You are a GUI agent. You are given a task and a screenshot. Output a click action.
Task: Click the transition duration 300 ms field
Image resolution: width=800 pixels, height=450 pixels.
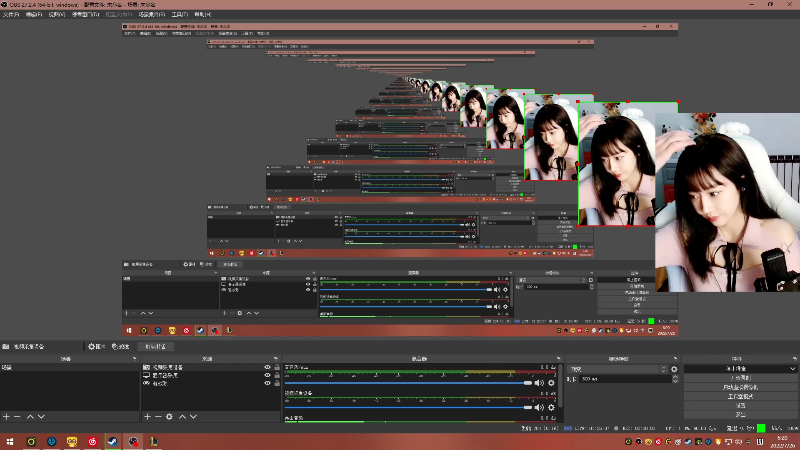click(x=624, y=379)
